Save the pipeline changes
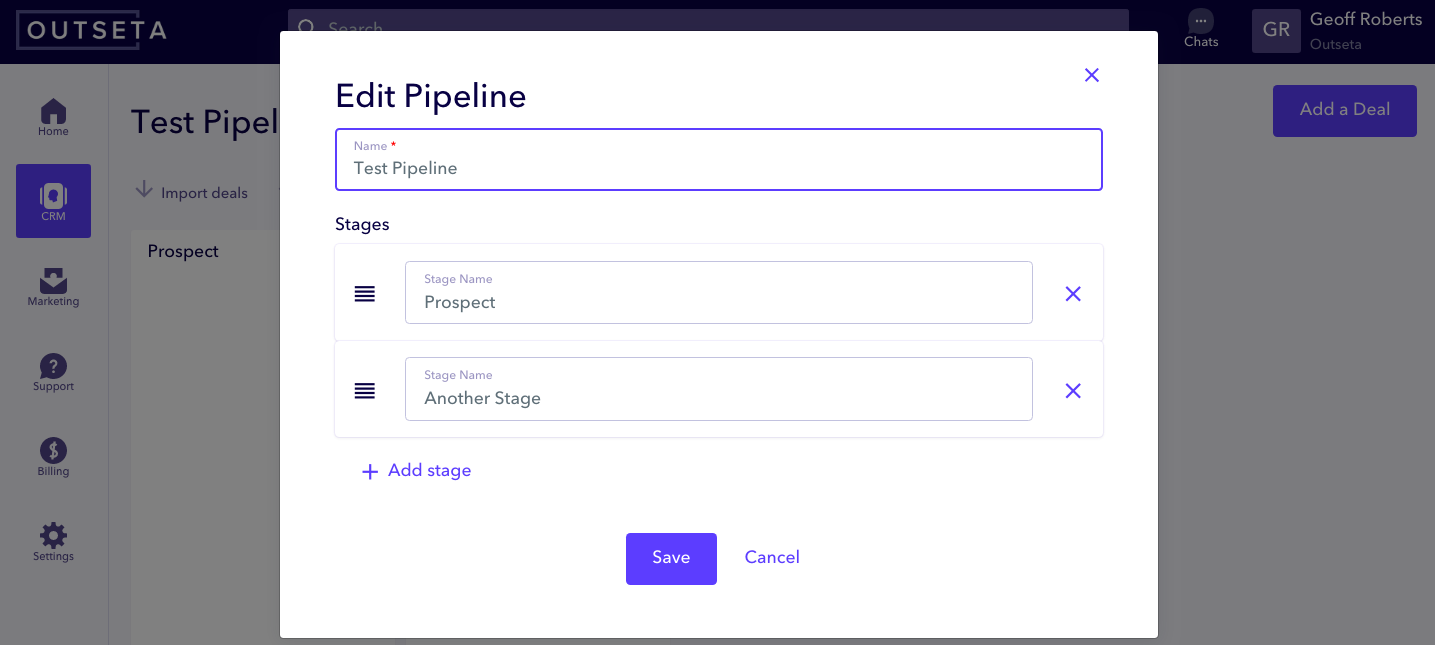The image size is (1435, 645). 671,558
